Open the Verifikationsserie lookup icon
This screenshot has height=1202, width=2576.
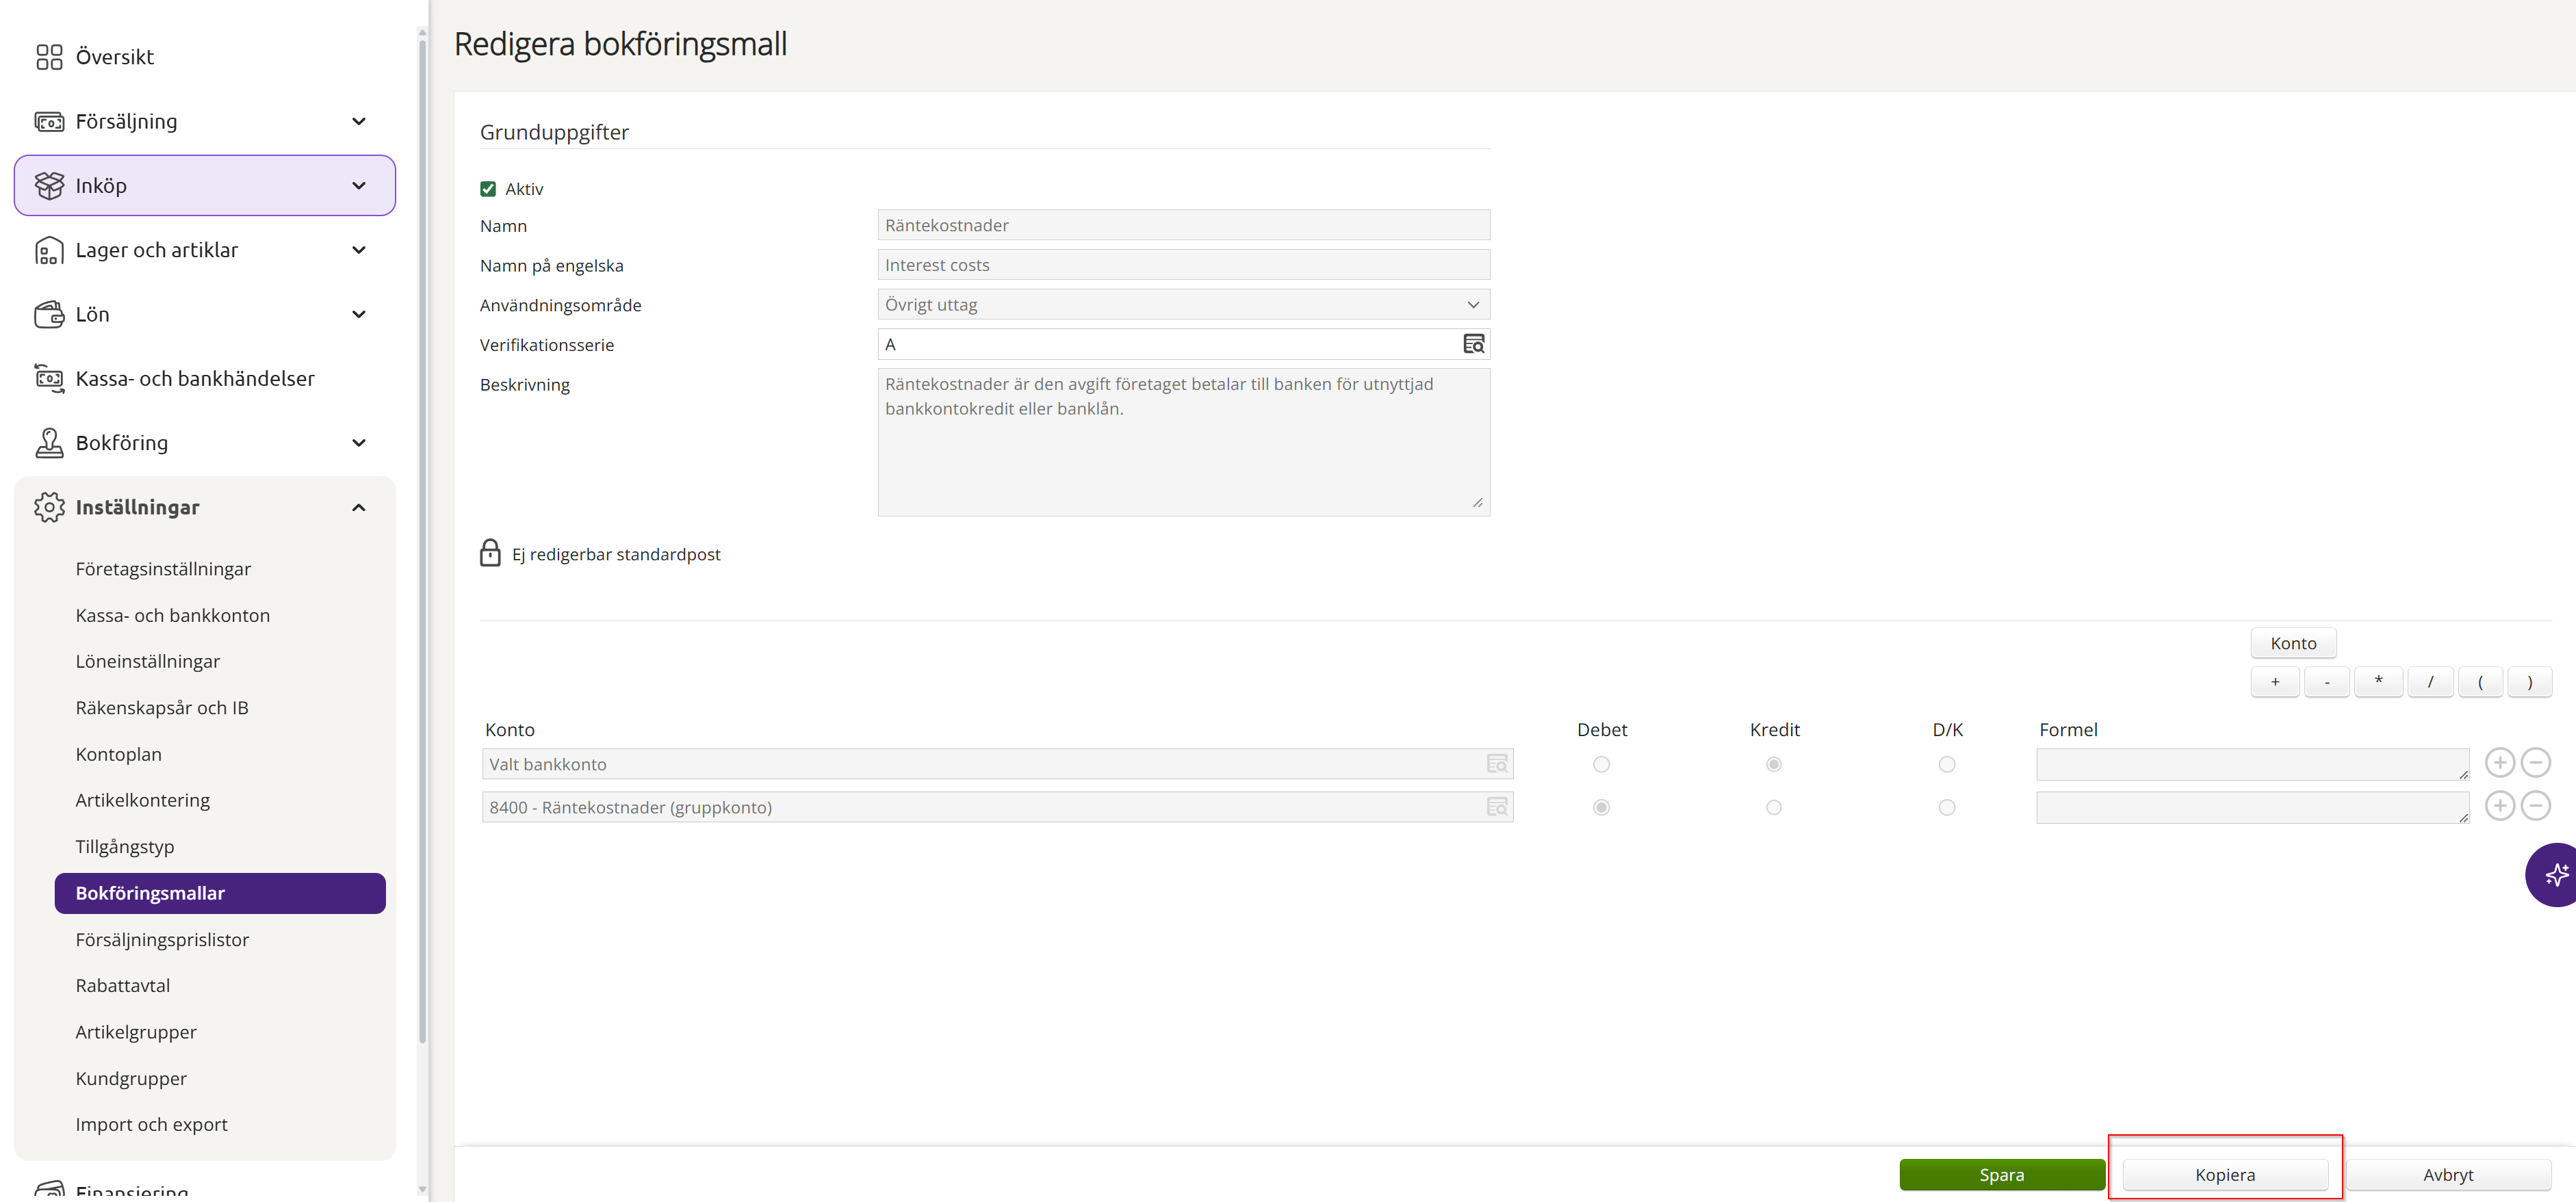tap(1473, 344)
